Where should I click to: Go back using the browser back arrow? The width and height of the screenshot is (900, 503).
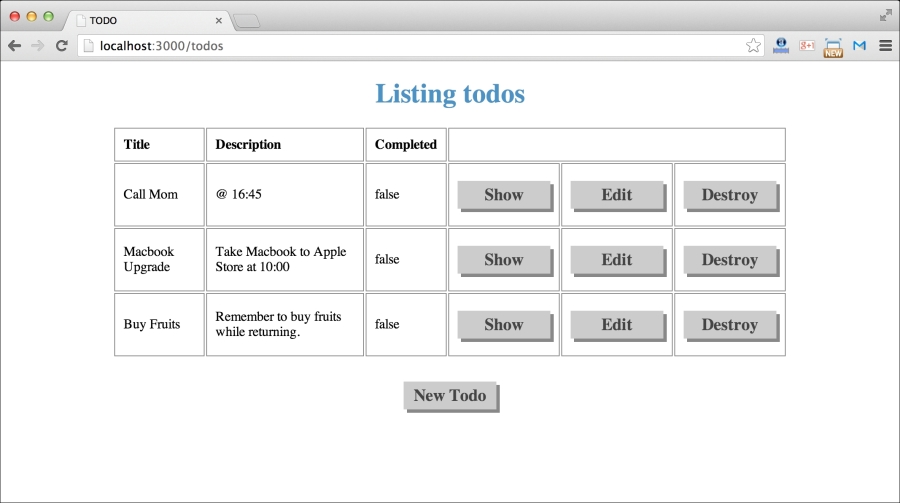14,45
